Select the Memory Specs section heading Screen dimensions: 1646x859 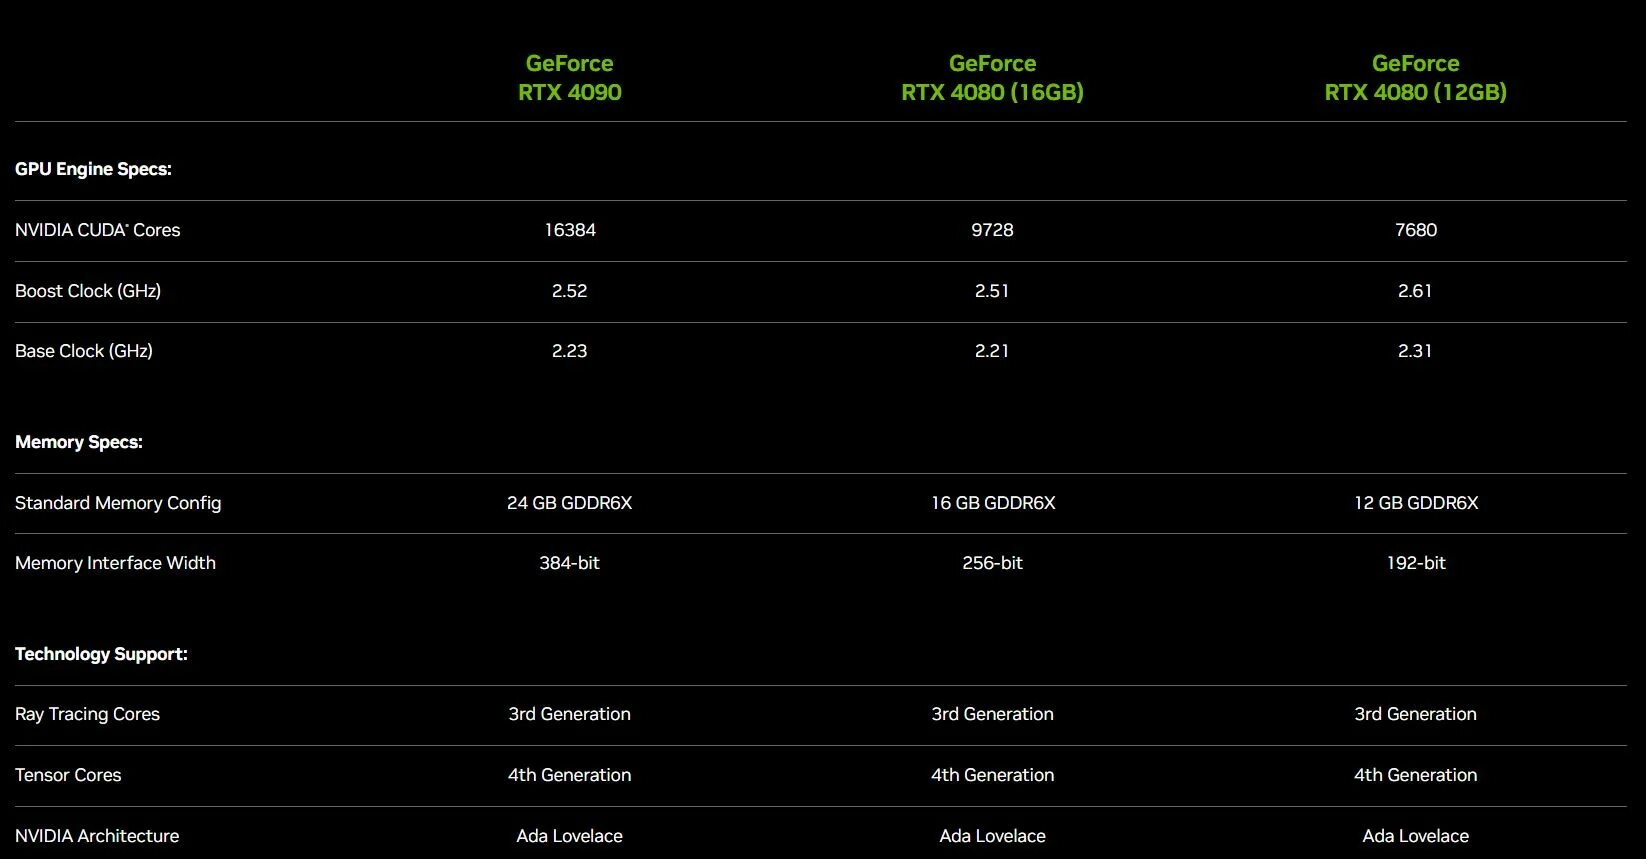[79, 442]
